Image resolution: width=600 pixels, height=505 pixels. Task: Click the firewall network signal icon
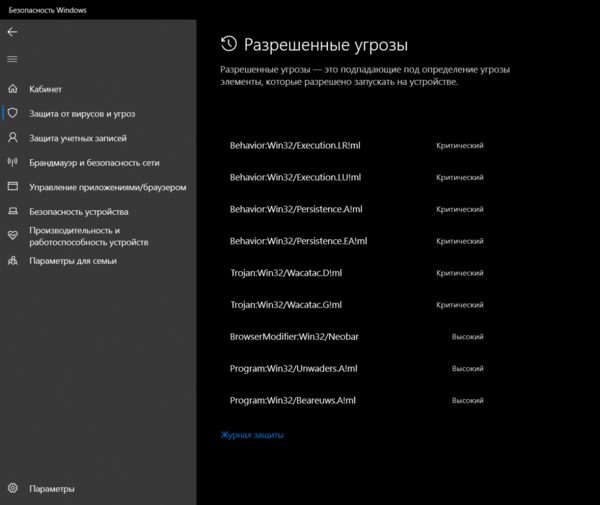12,162
